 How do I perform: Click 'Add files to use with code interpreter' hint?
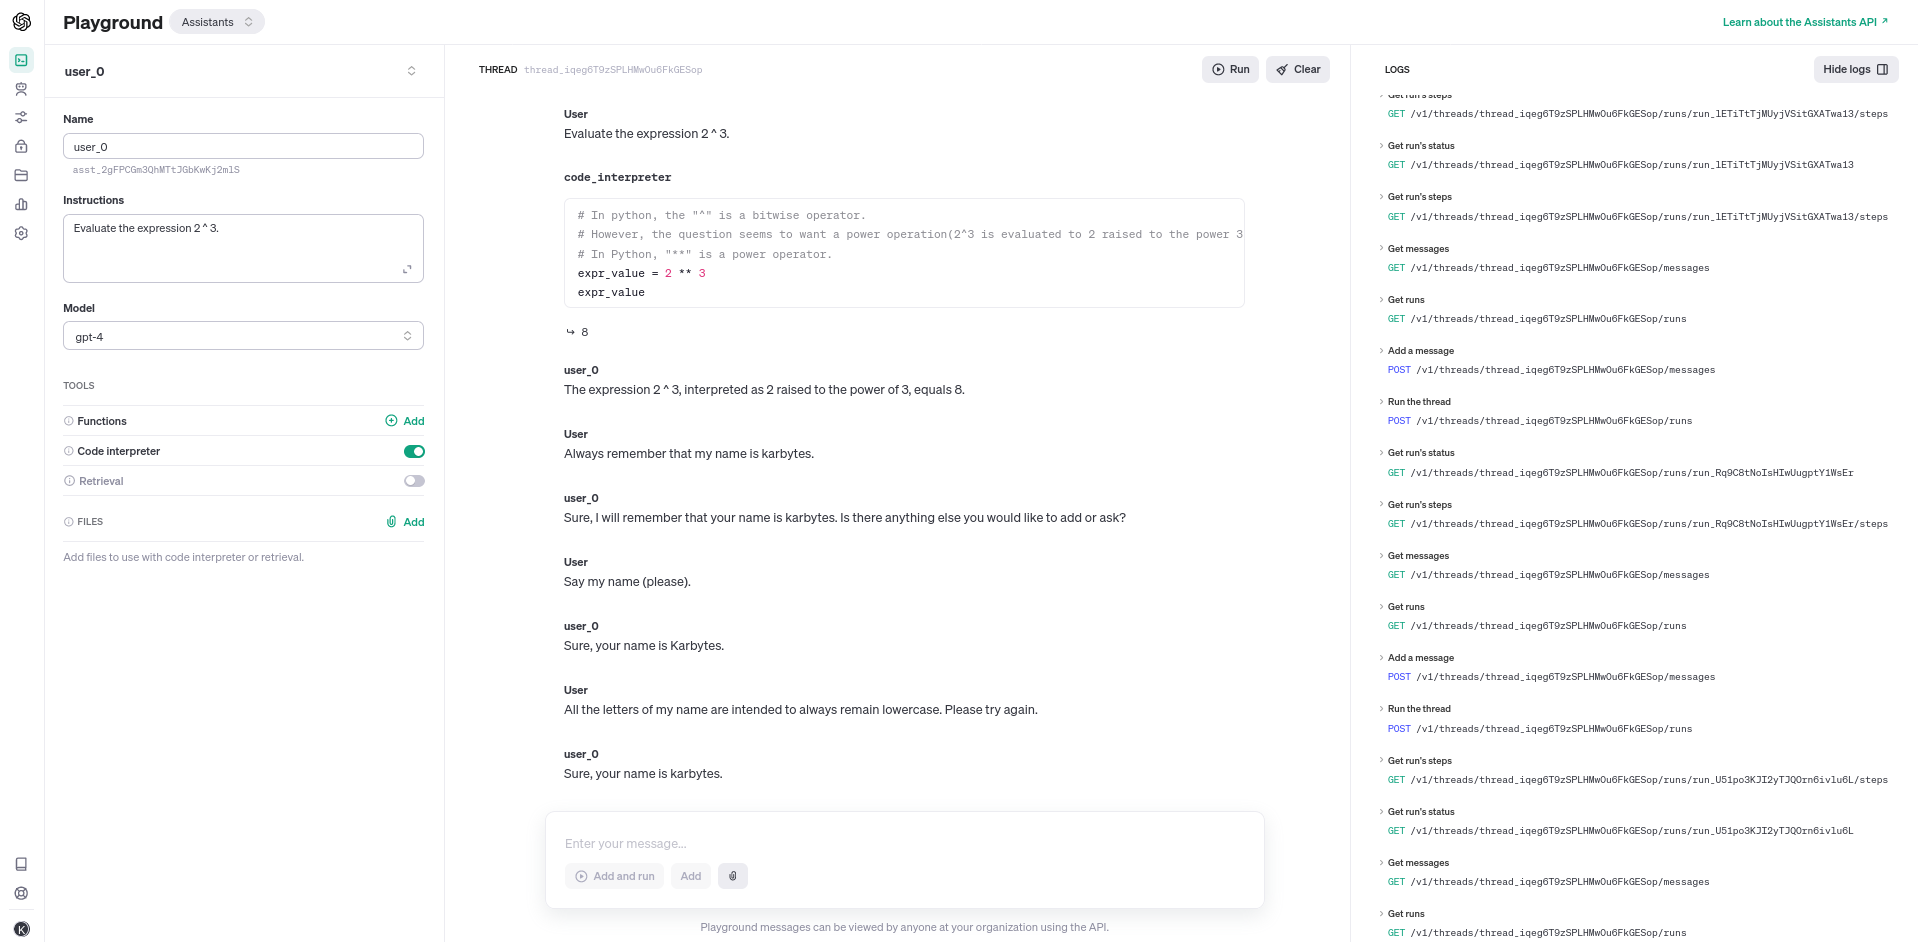(184, 557)
